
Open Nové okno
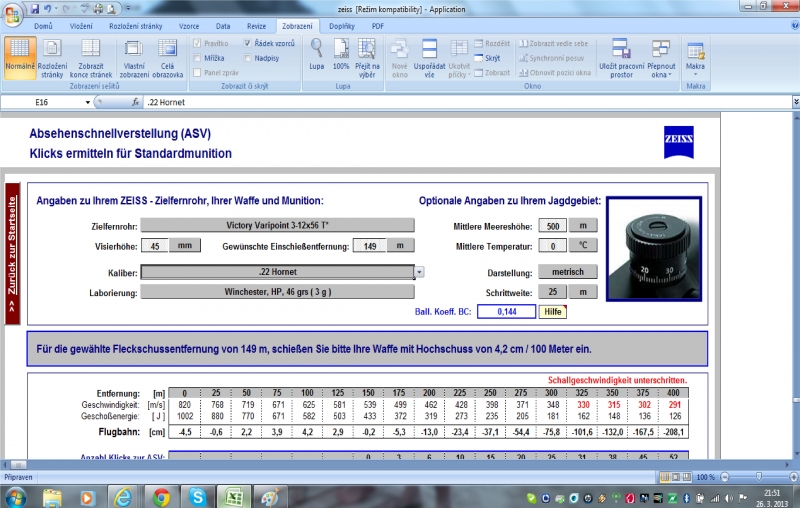pyautogui.click(x=399, y=58)
